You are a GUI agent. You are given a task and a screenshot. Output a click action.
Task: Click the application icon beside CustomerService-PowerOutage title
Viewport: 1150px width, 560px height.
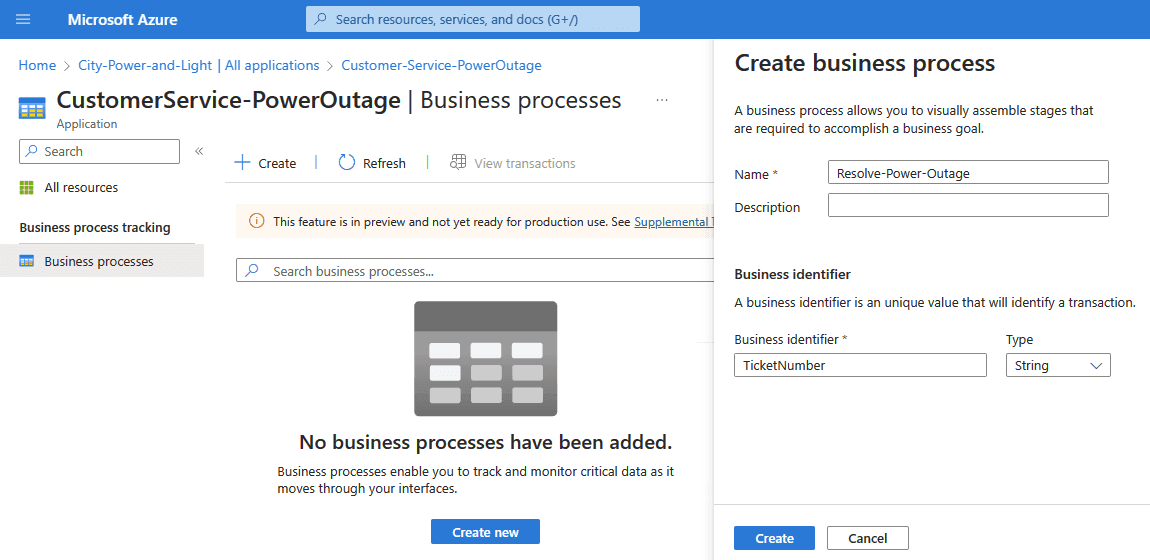tap(32, 108)
